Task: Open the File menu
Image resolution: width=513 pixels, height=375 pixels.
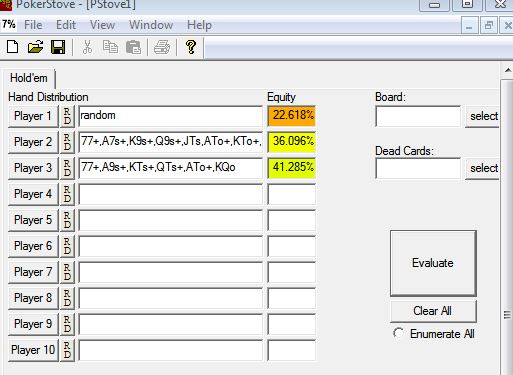Action: point(33,25)
